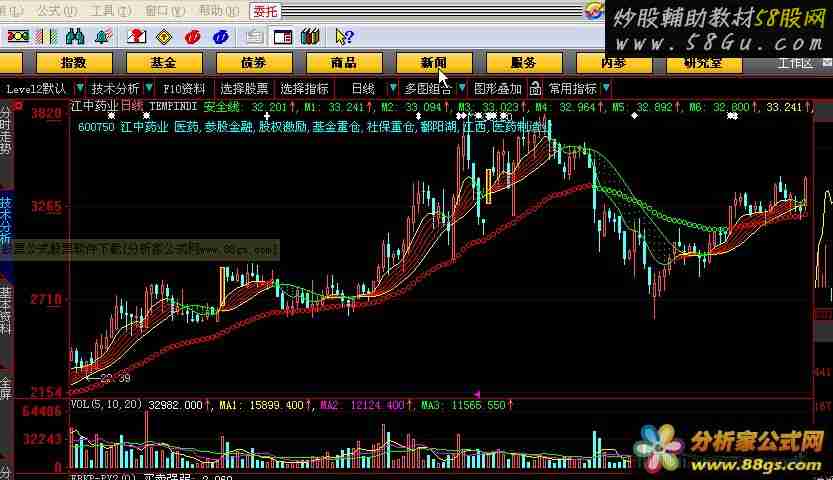Click the TEMPINDI indicator name
This screenshot has height=480, width=833.
point(173,106)
